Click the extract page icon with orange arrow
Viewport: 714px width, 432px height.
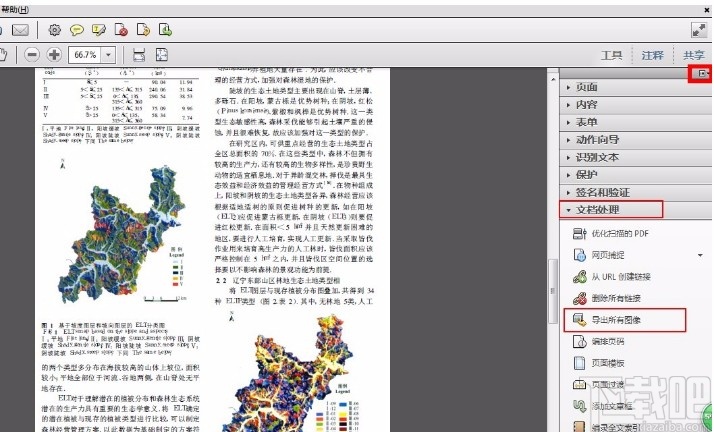pos(143,30)
